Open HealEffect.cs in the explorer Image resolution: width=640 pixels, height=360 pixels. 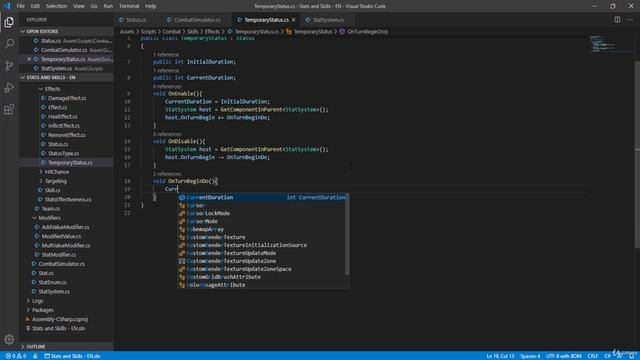coord(62,117)
